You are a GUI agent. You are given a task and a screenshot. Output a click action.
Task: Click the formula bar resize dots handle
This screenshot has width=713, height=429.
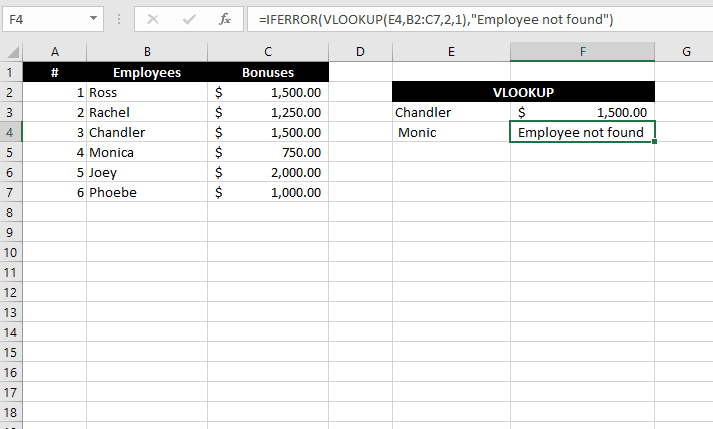pyautogui.click(x=119, y=19)
